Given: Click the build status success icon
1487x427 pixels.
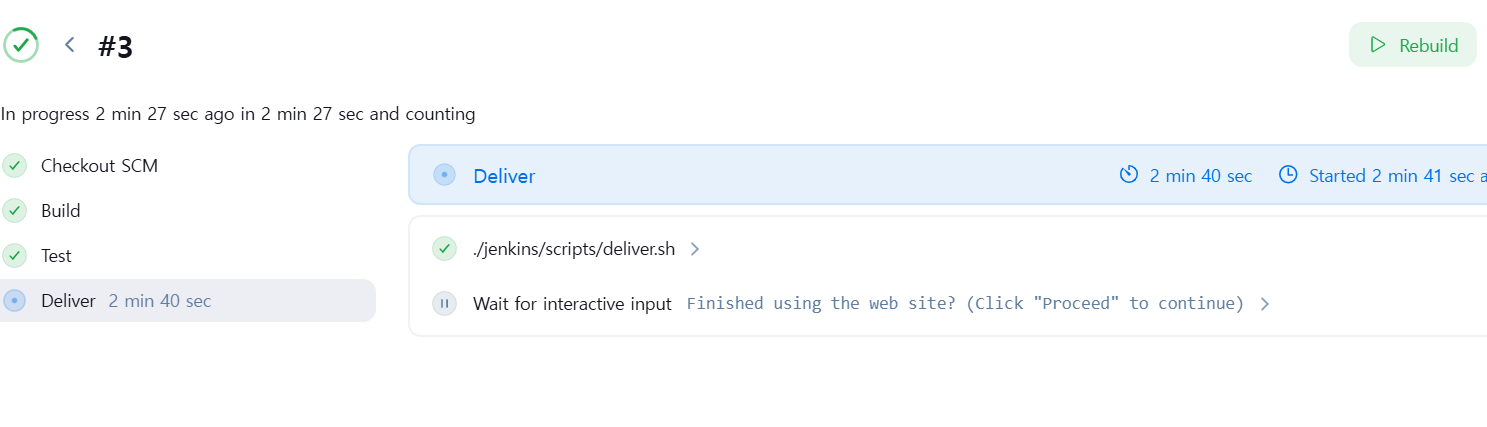Looking at the screenshot, I should (21, 45).
